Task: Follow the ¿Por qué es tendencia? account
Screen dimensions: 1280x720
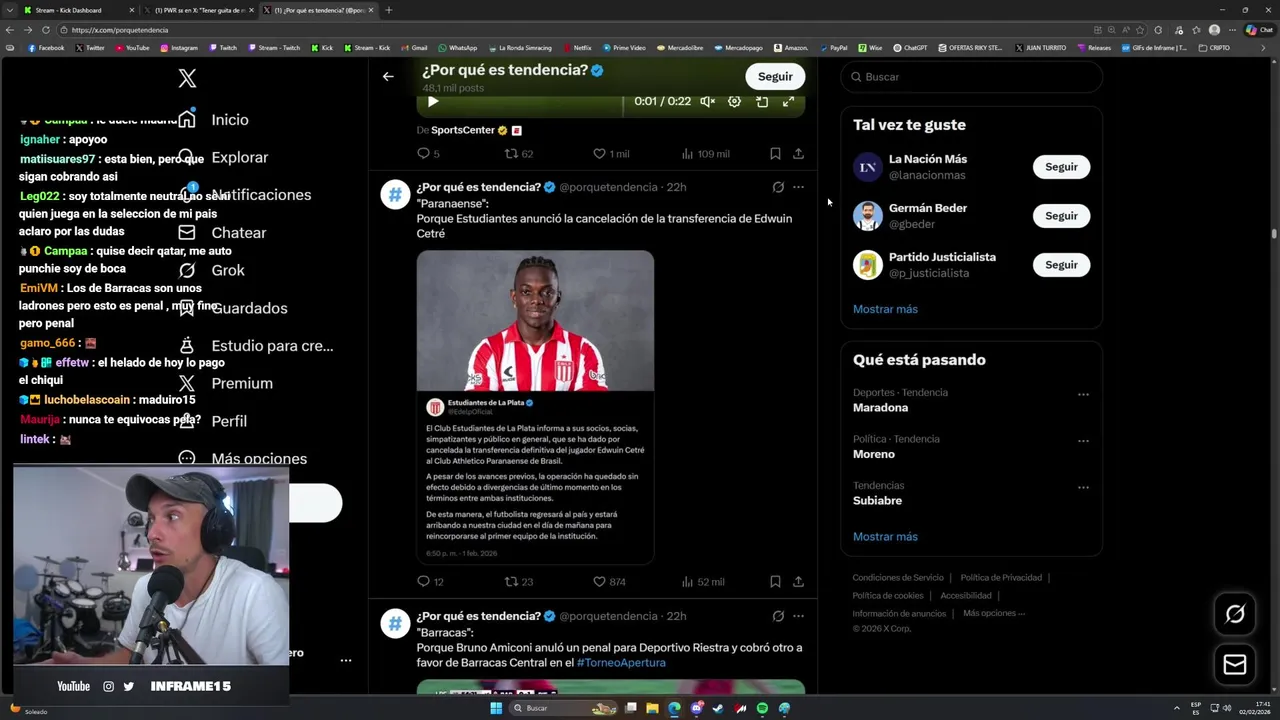Action: click(x=775, y=76)
